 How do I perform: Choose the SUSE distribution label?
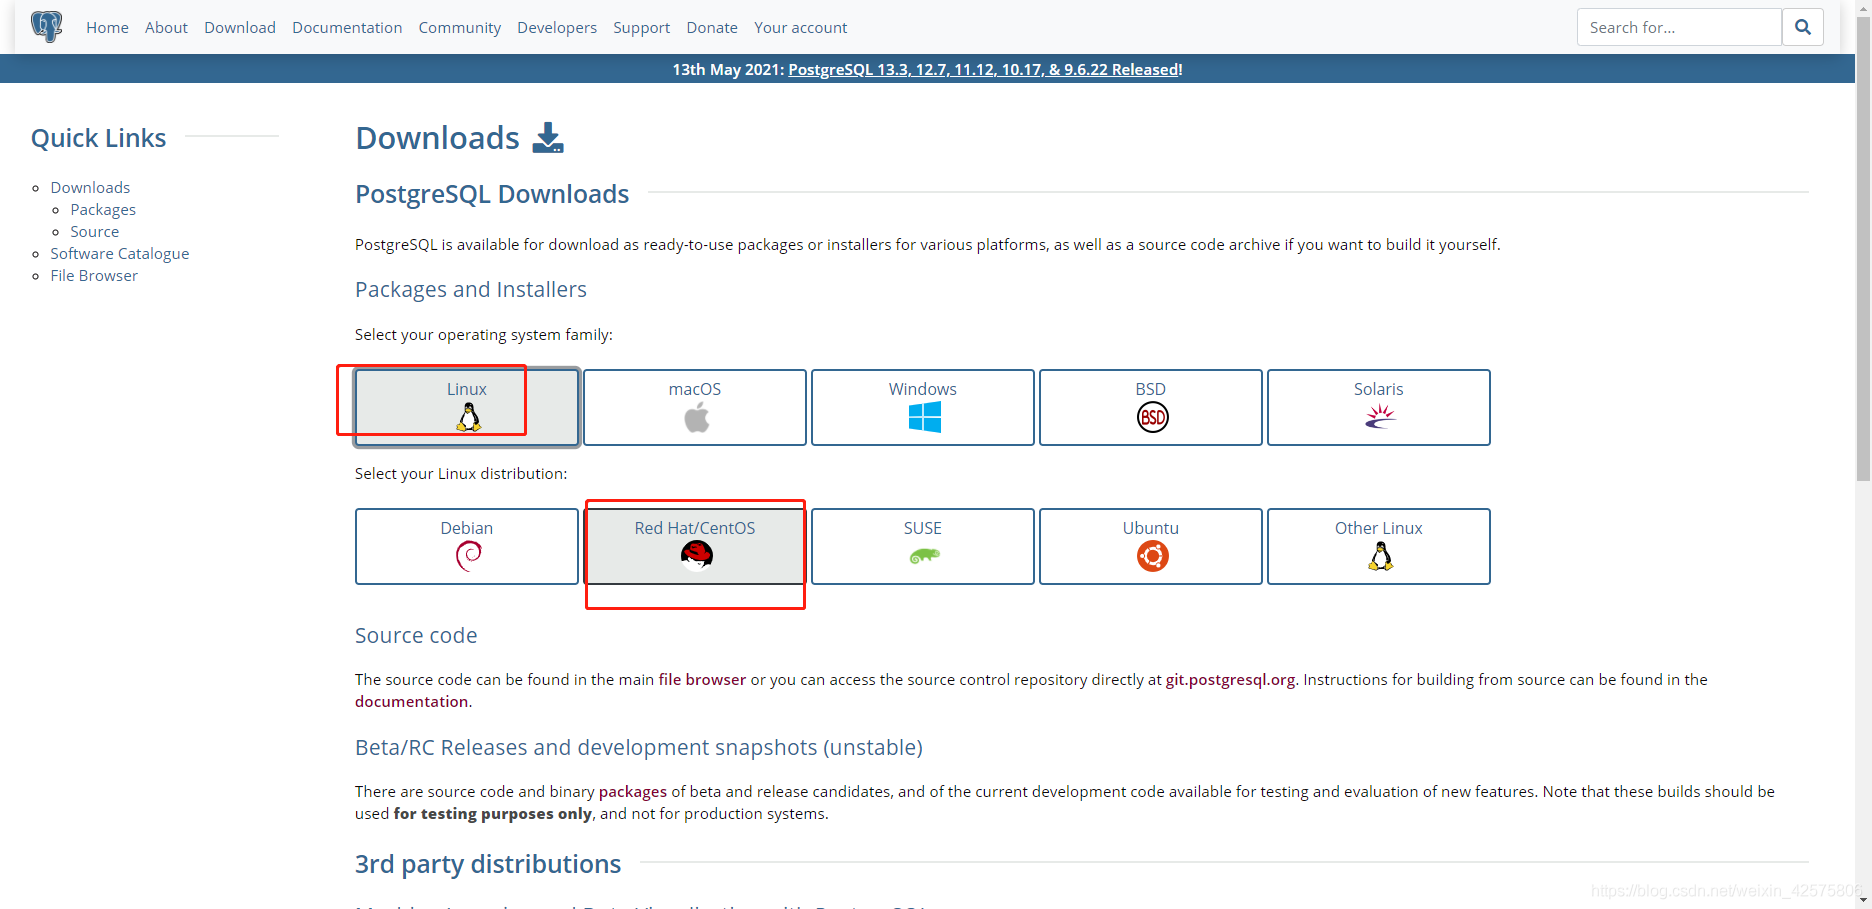(x=923, y=528)
